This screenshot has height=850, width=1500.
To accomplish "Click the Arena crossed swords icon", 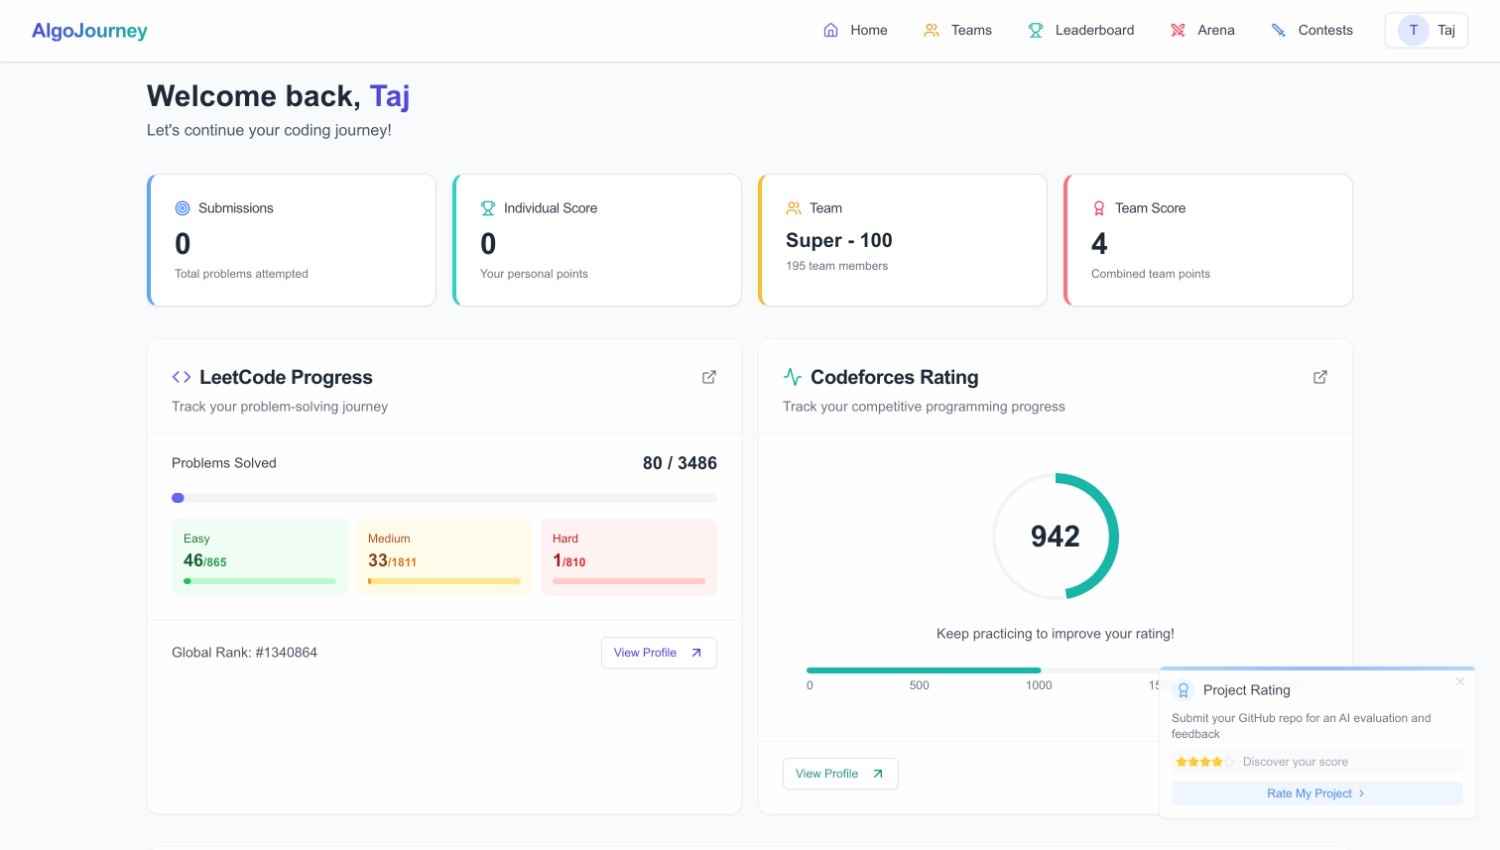I will (x=1178, y=30).
